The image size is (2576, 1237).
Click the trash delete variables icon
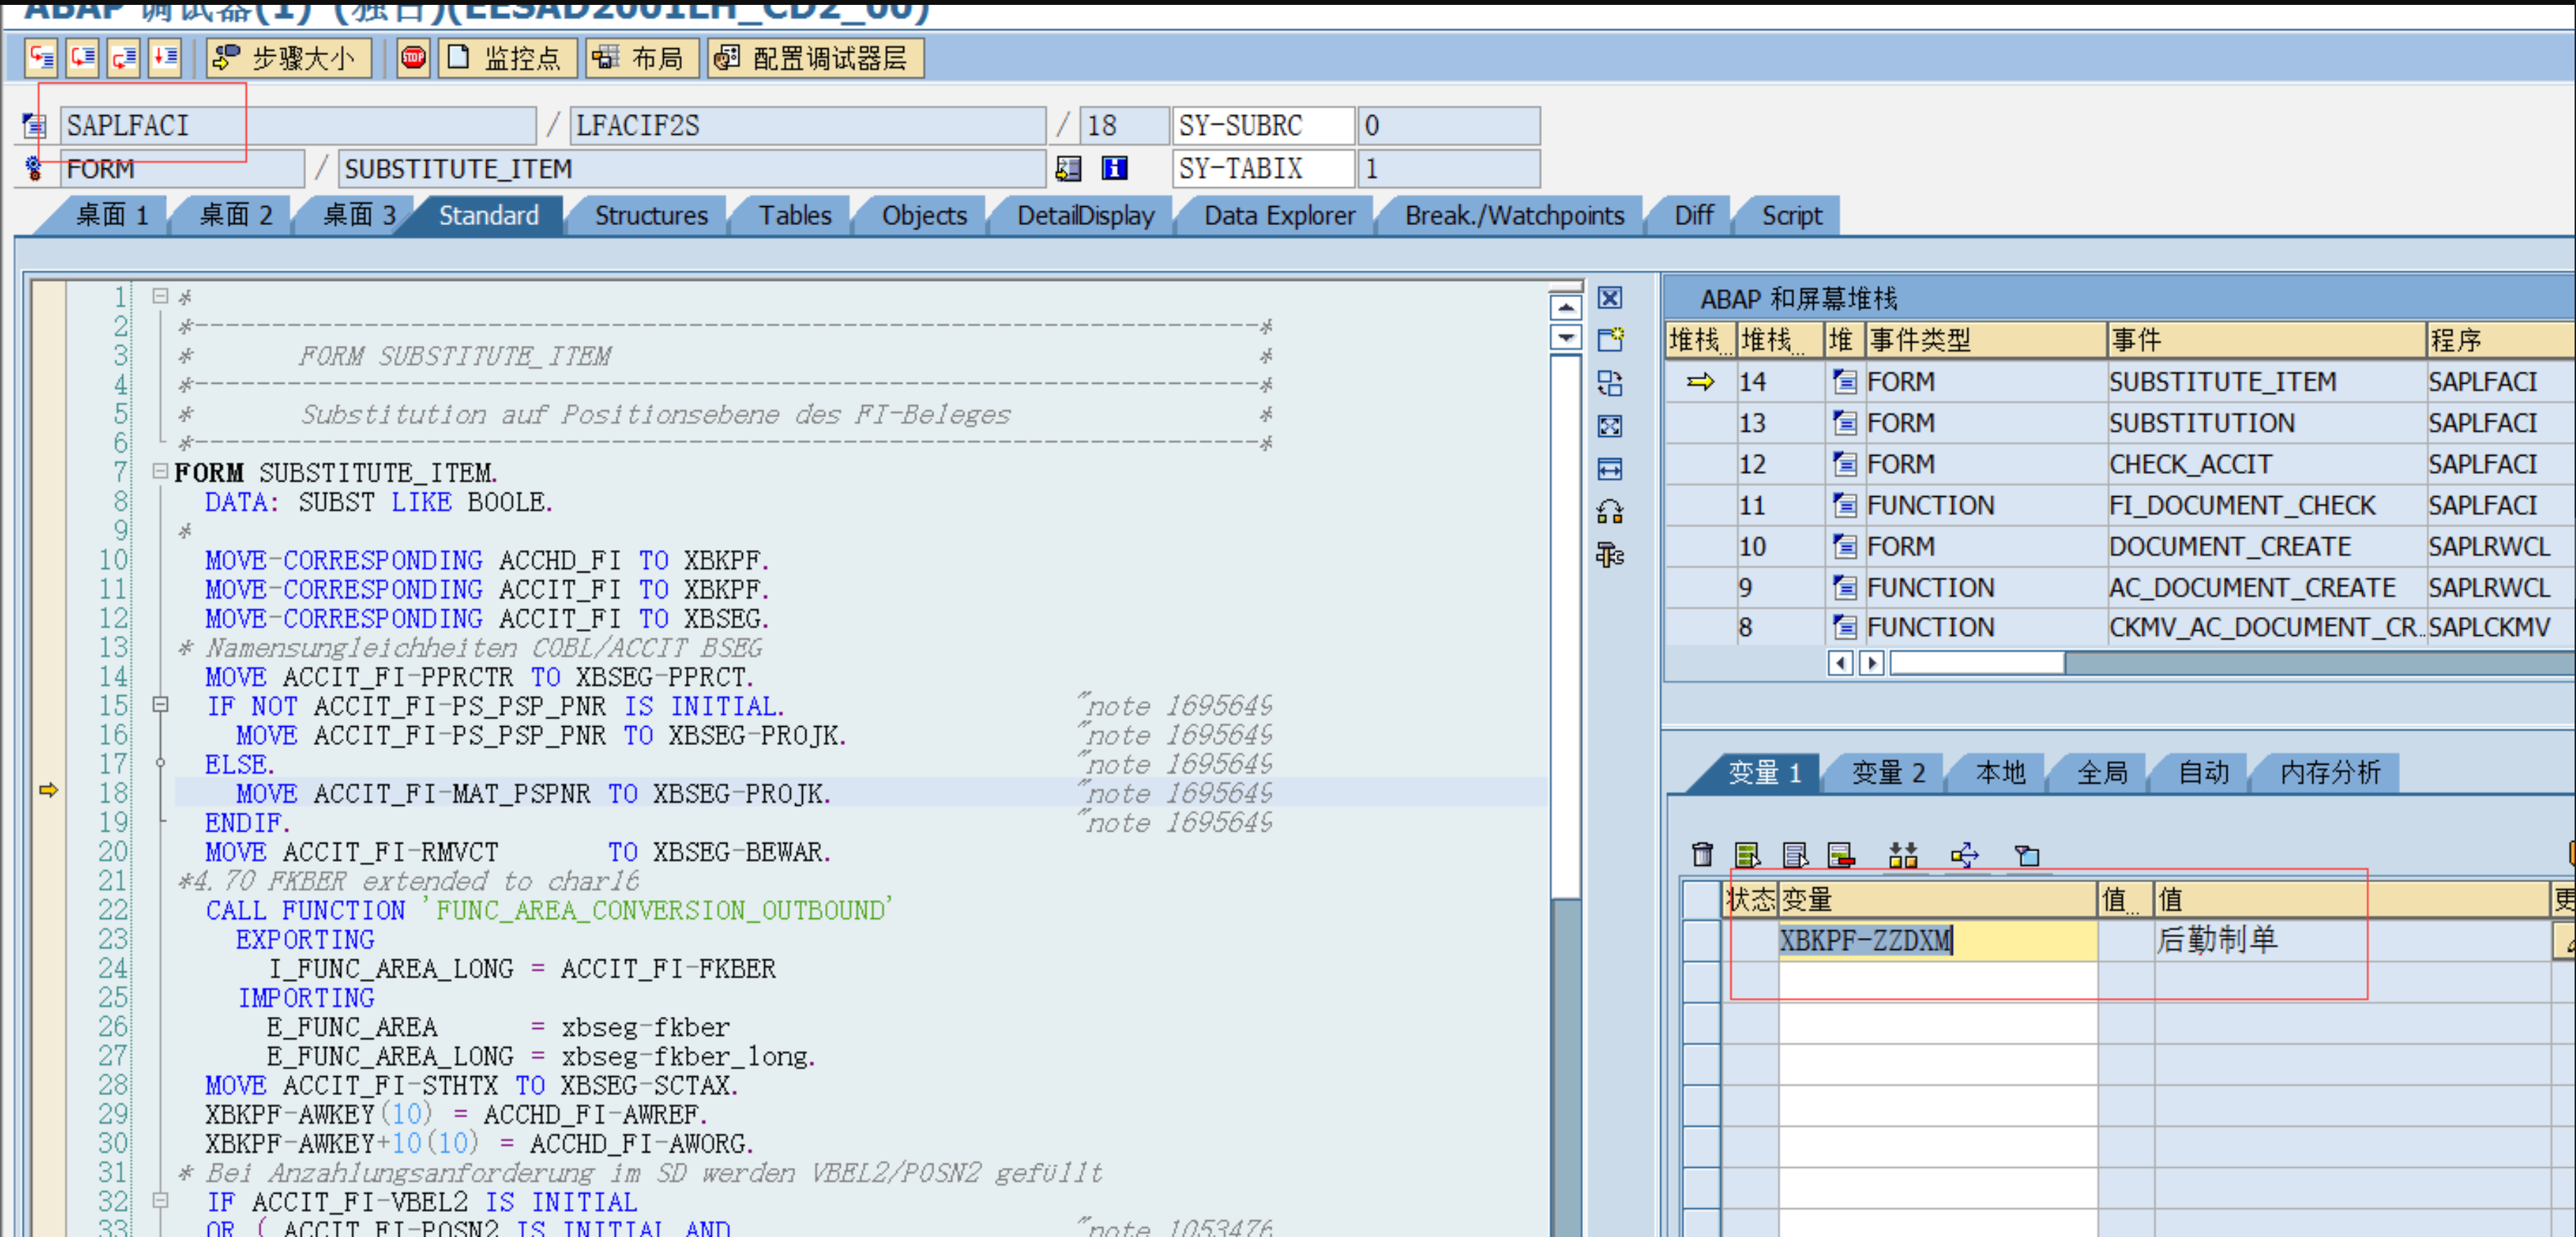coord(1702,855)
